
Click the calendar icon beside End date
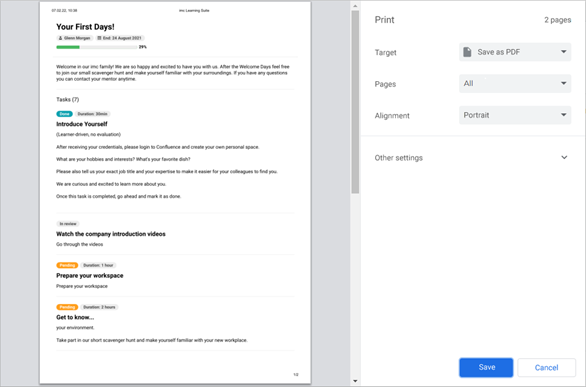coord(99,38)
